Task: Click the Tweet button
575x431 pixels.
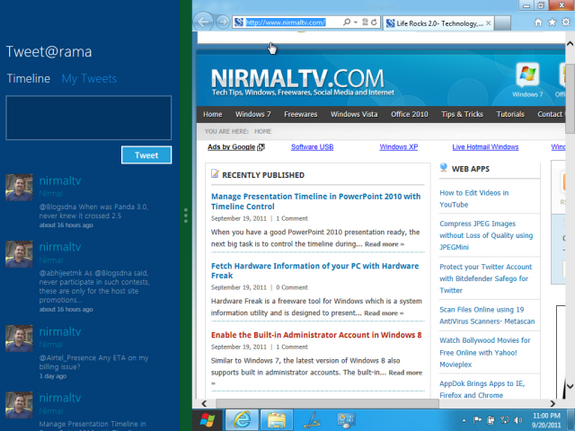Action: pos(146,155)
